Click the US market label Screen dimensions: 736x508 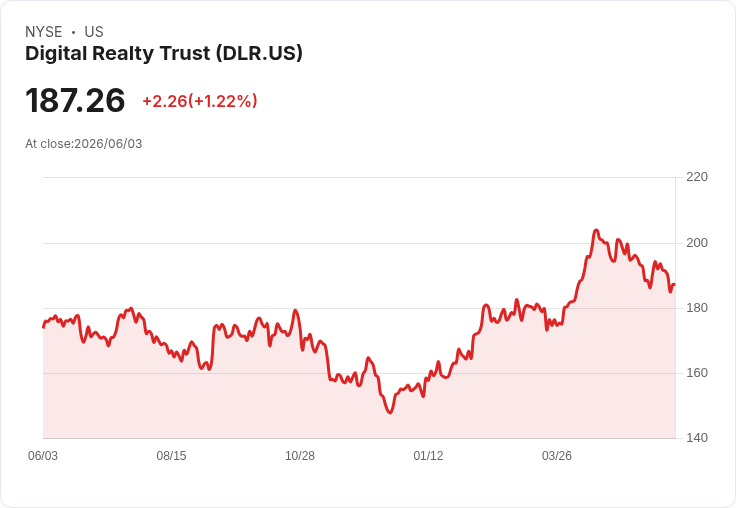tap(94, 32)
